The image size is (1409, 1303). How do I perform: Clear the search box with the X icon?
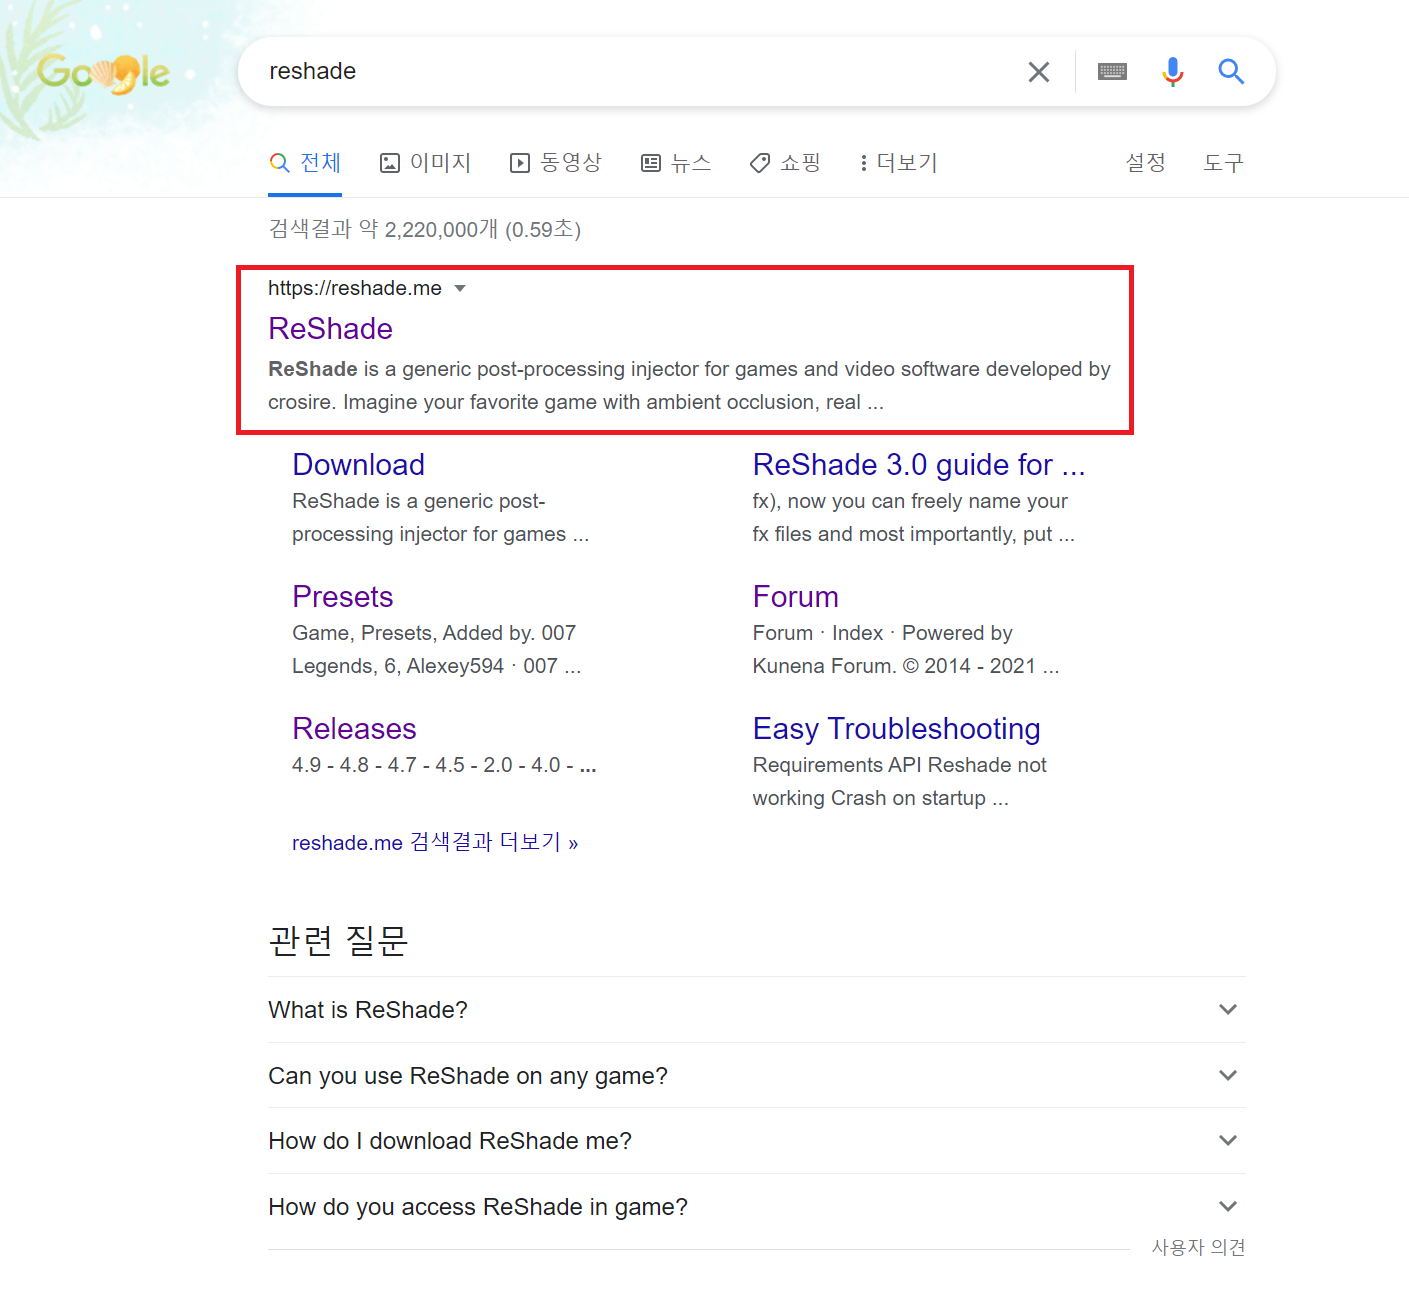1039,72
